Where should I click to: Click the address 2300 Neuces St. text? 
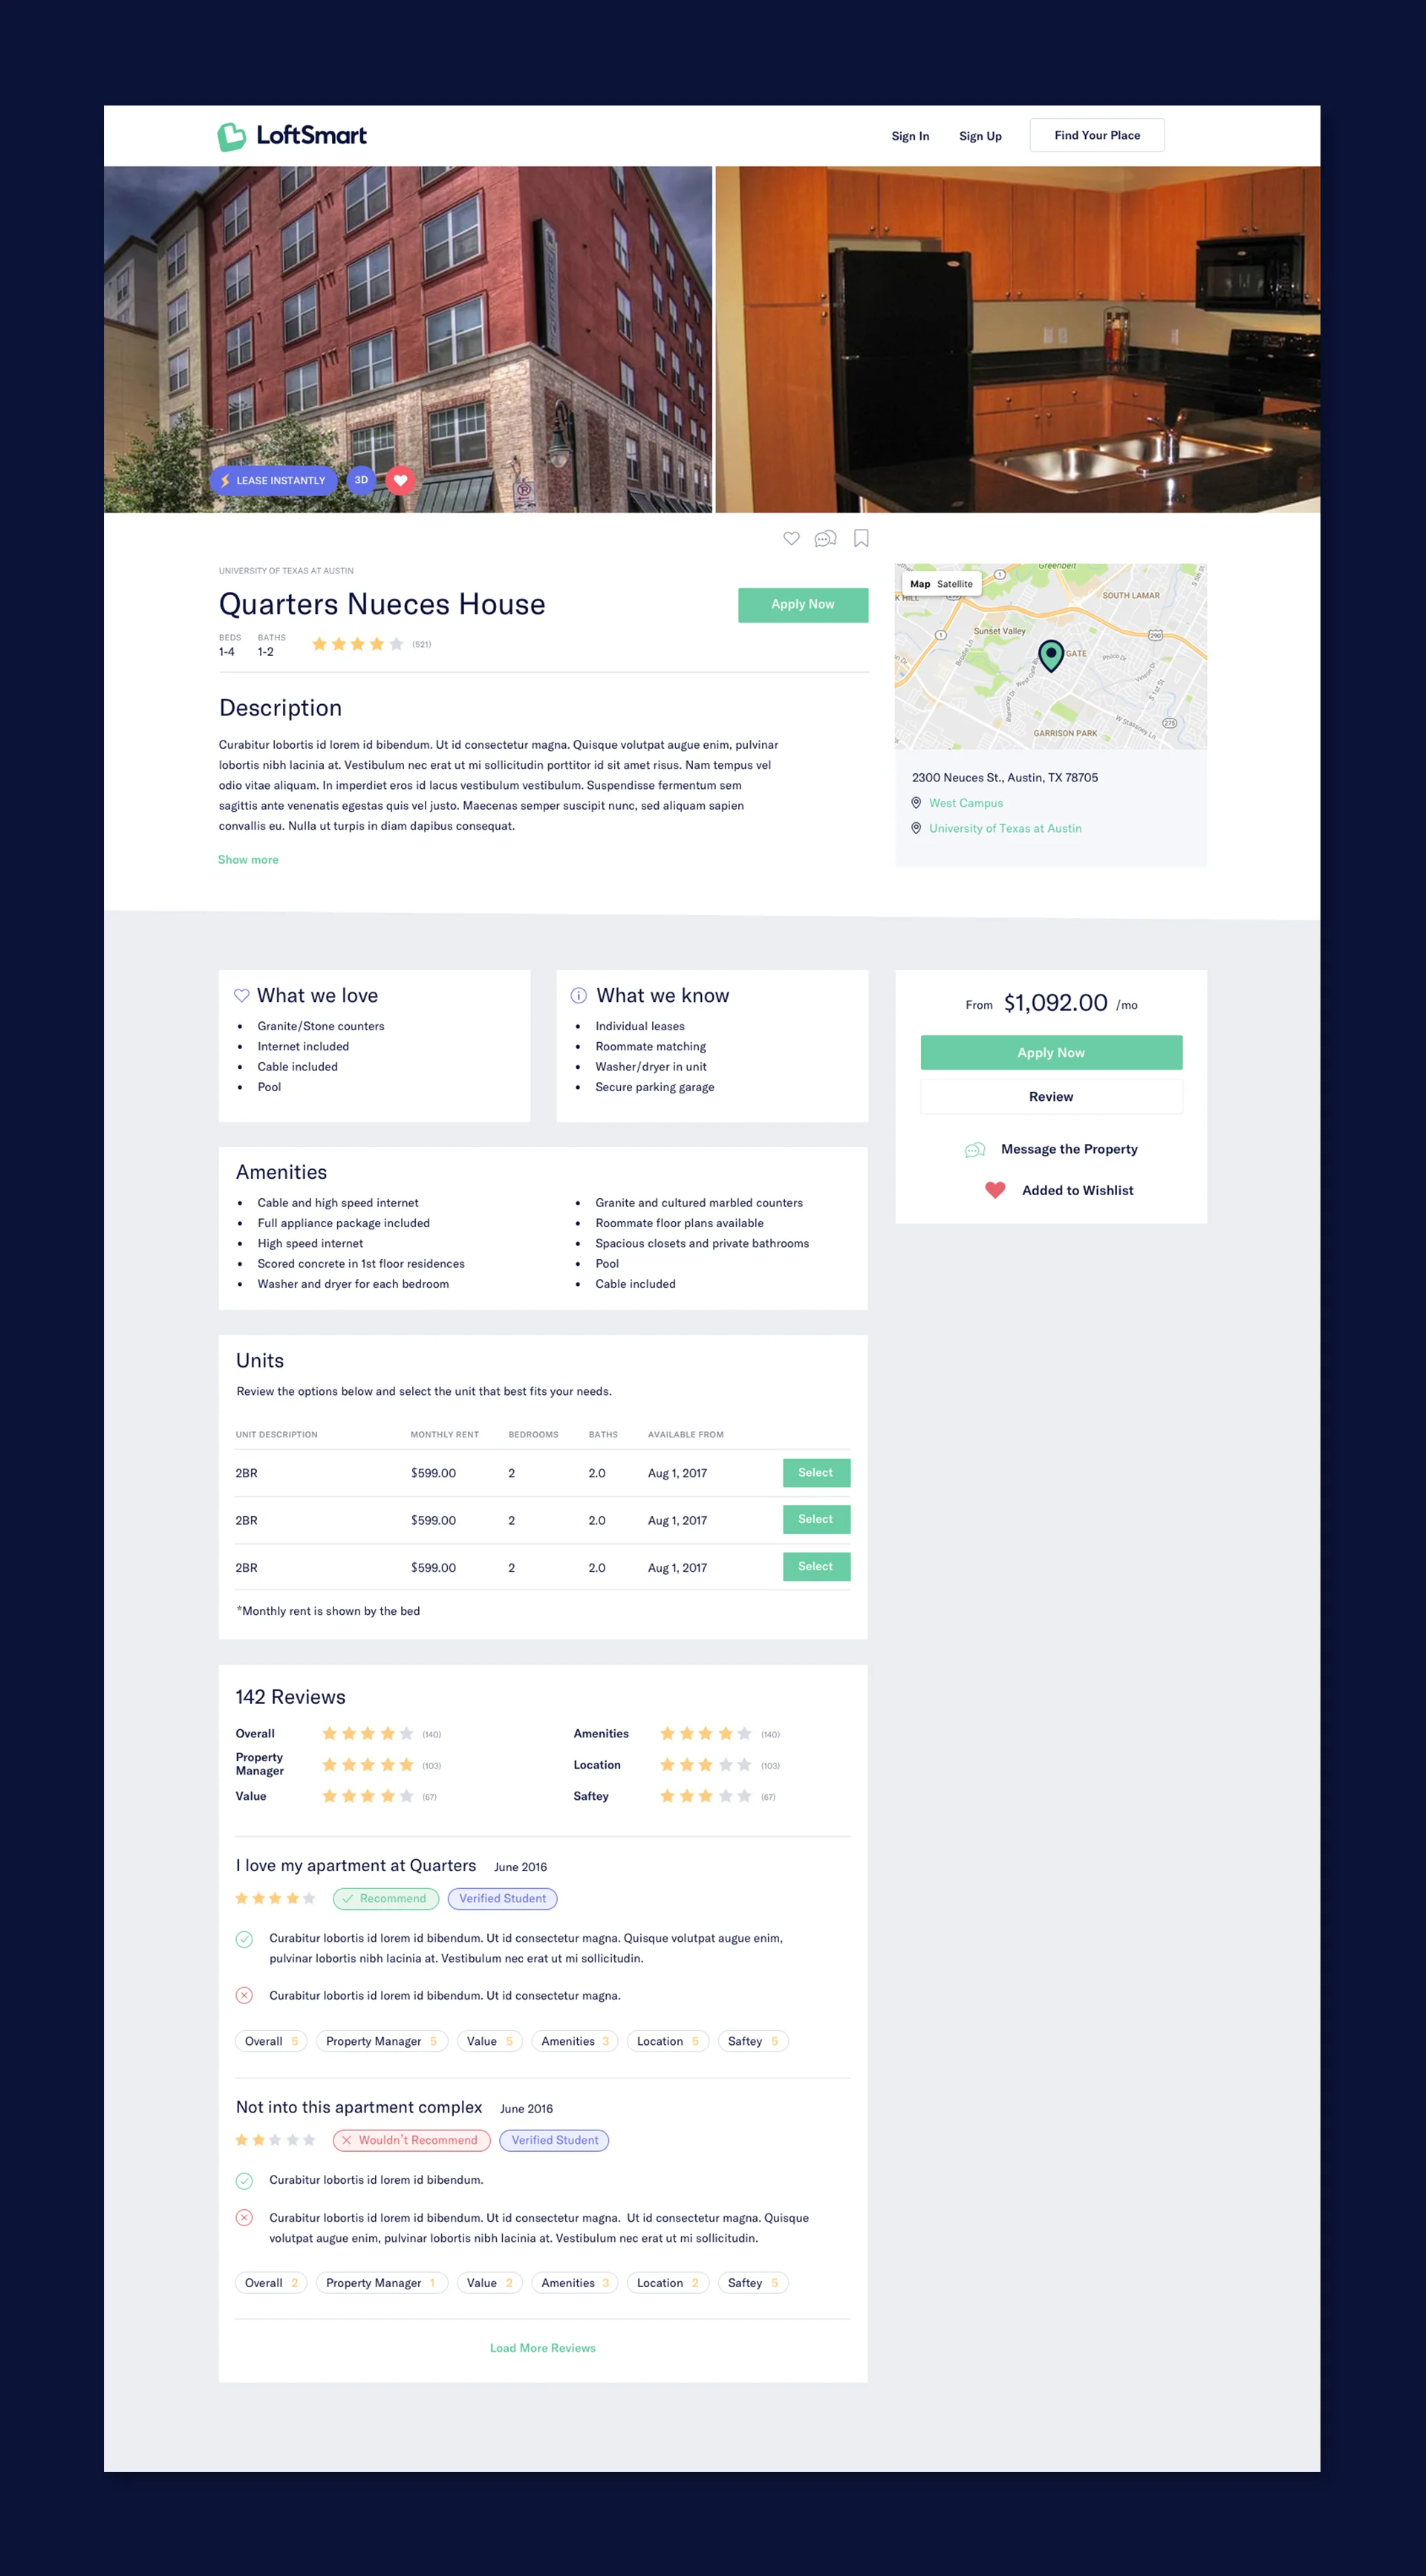(1005, 777)
